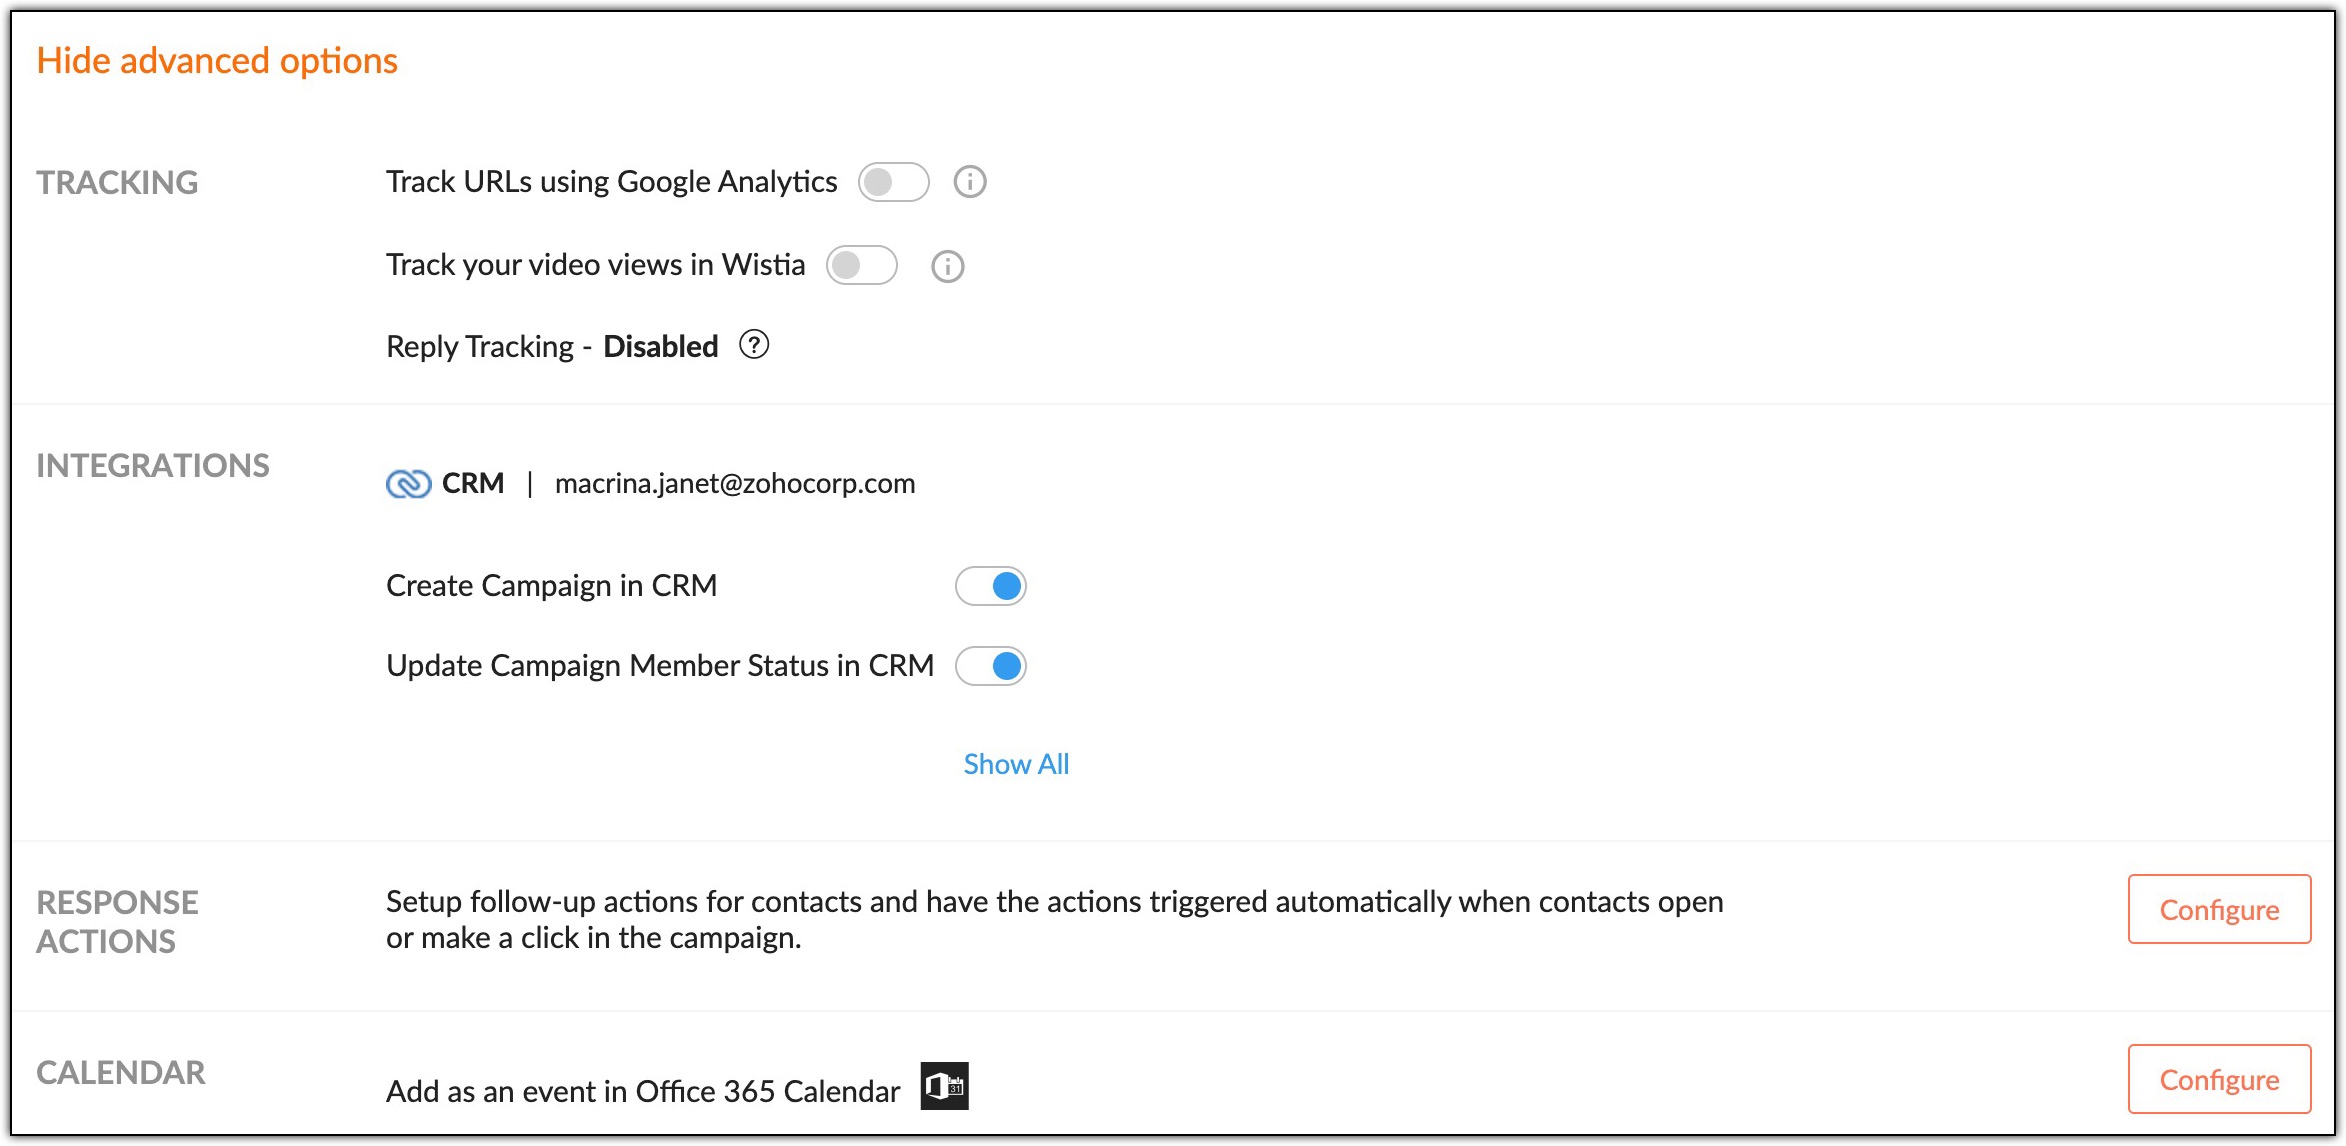Image resolution: width=2346 pixels, height=1146 pixels.
Task: Click the Office 365 Calendar icon
Action: 944,1086
